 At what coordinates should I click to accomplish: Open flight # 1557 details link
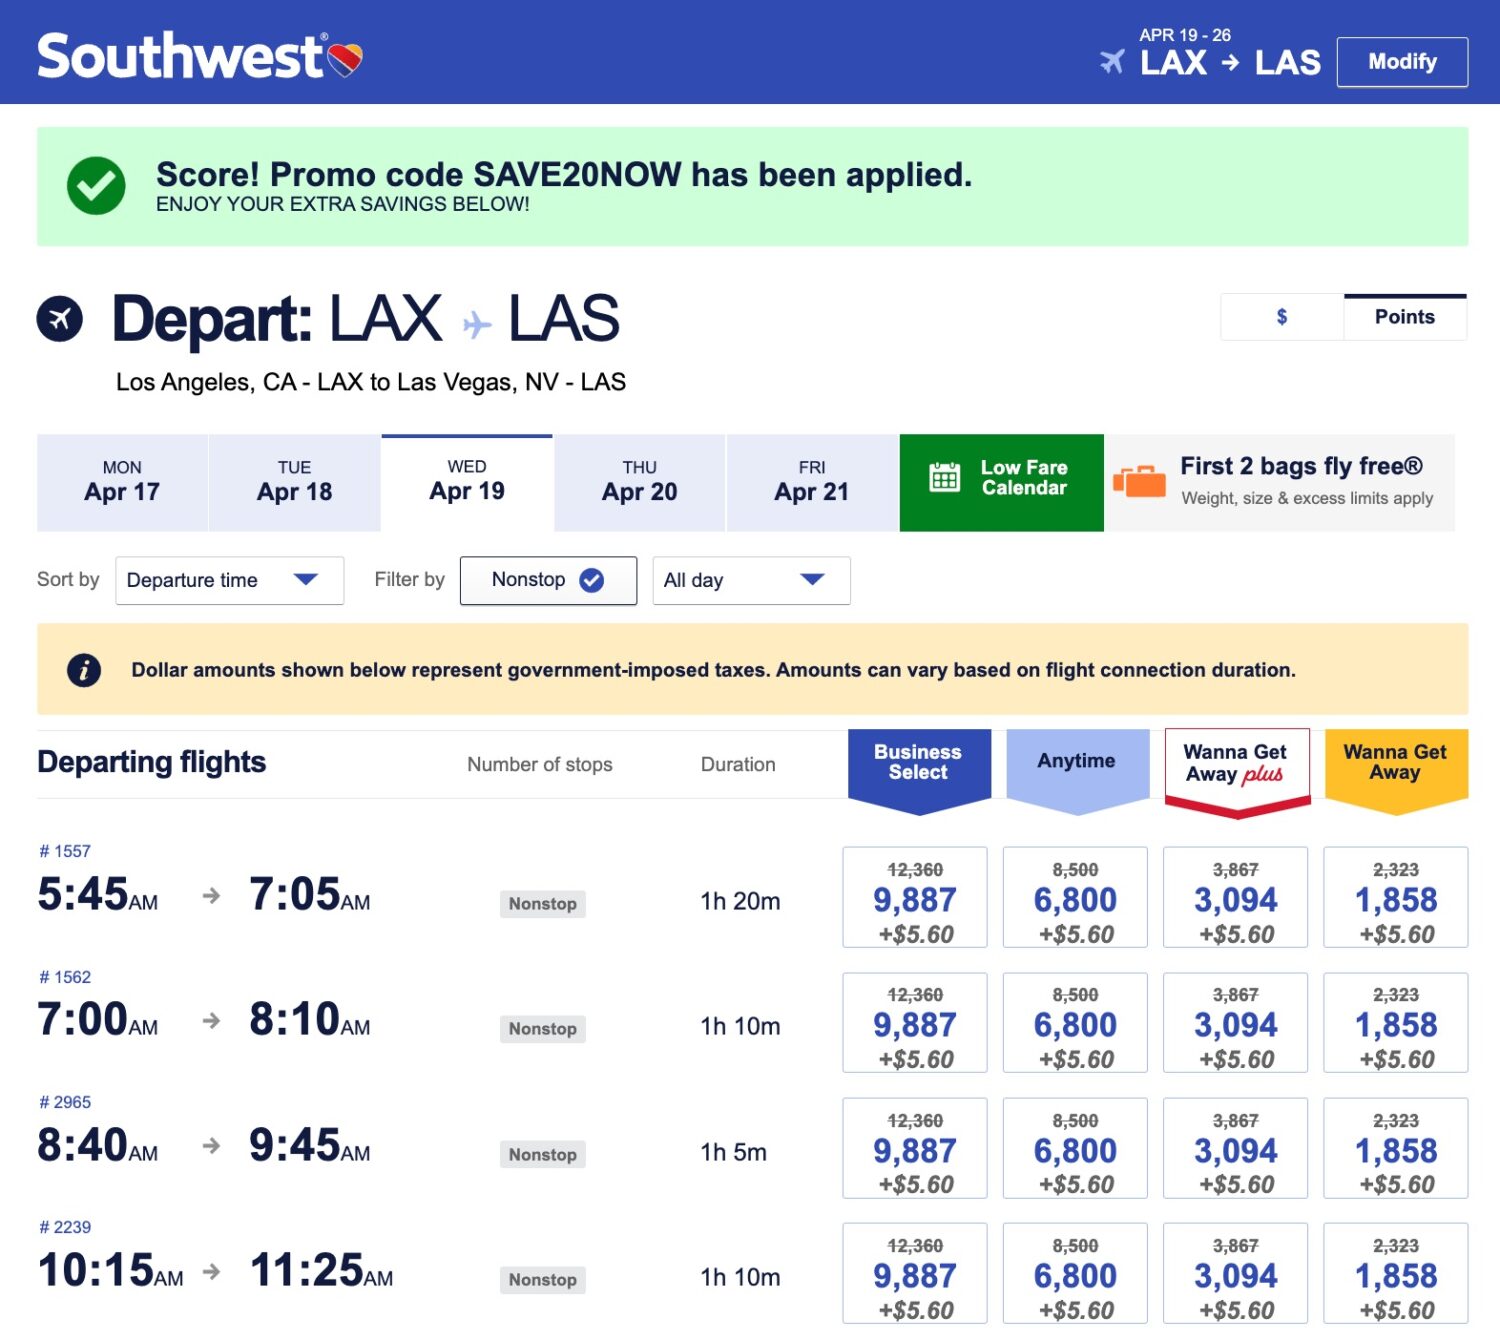(64, 851)
